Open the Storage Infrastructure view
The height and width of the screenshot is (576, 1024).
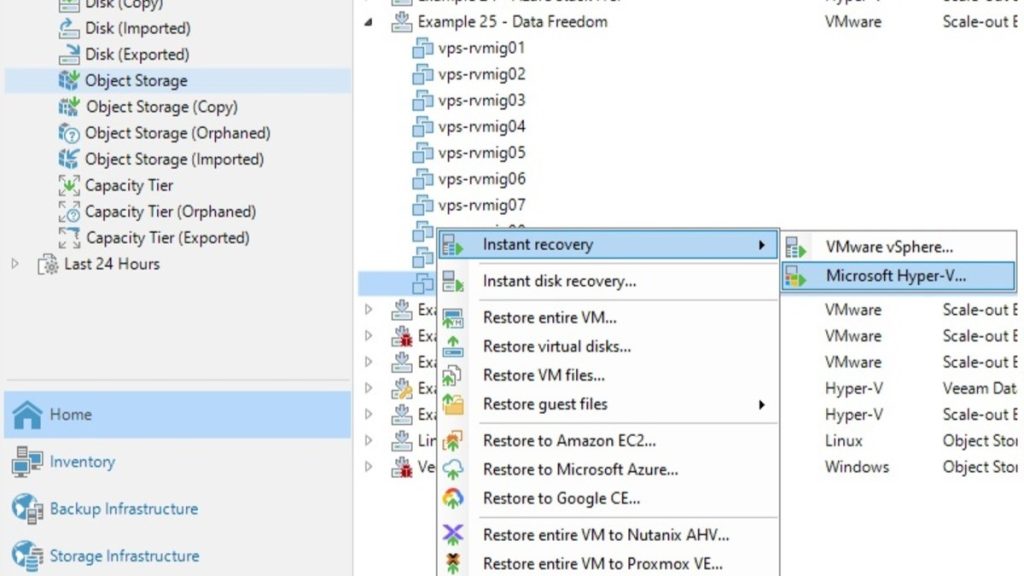click(x=178, y=556)
